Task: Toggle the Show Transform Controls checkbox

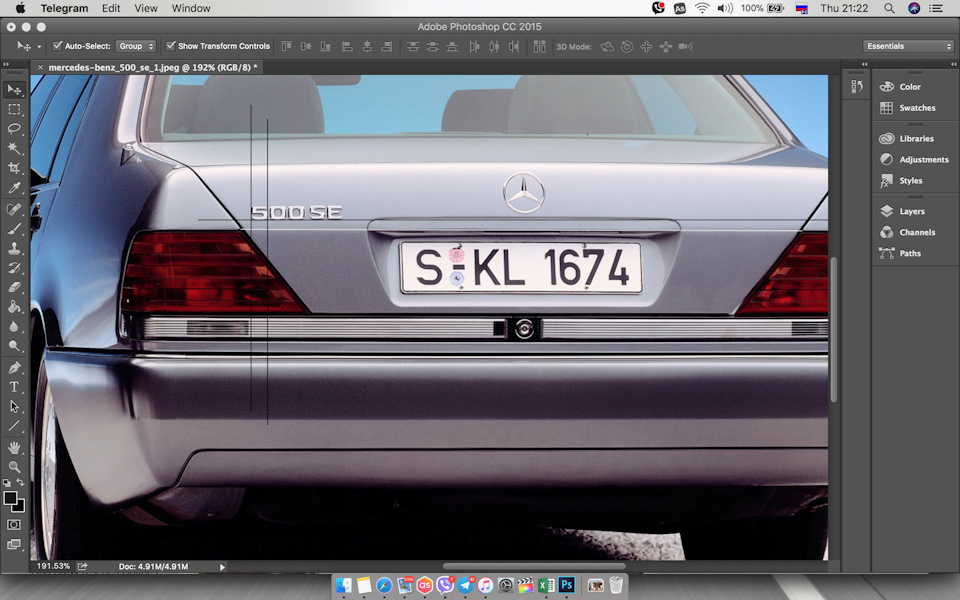Action: point(171,46)
